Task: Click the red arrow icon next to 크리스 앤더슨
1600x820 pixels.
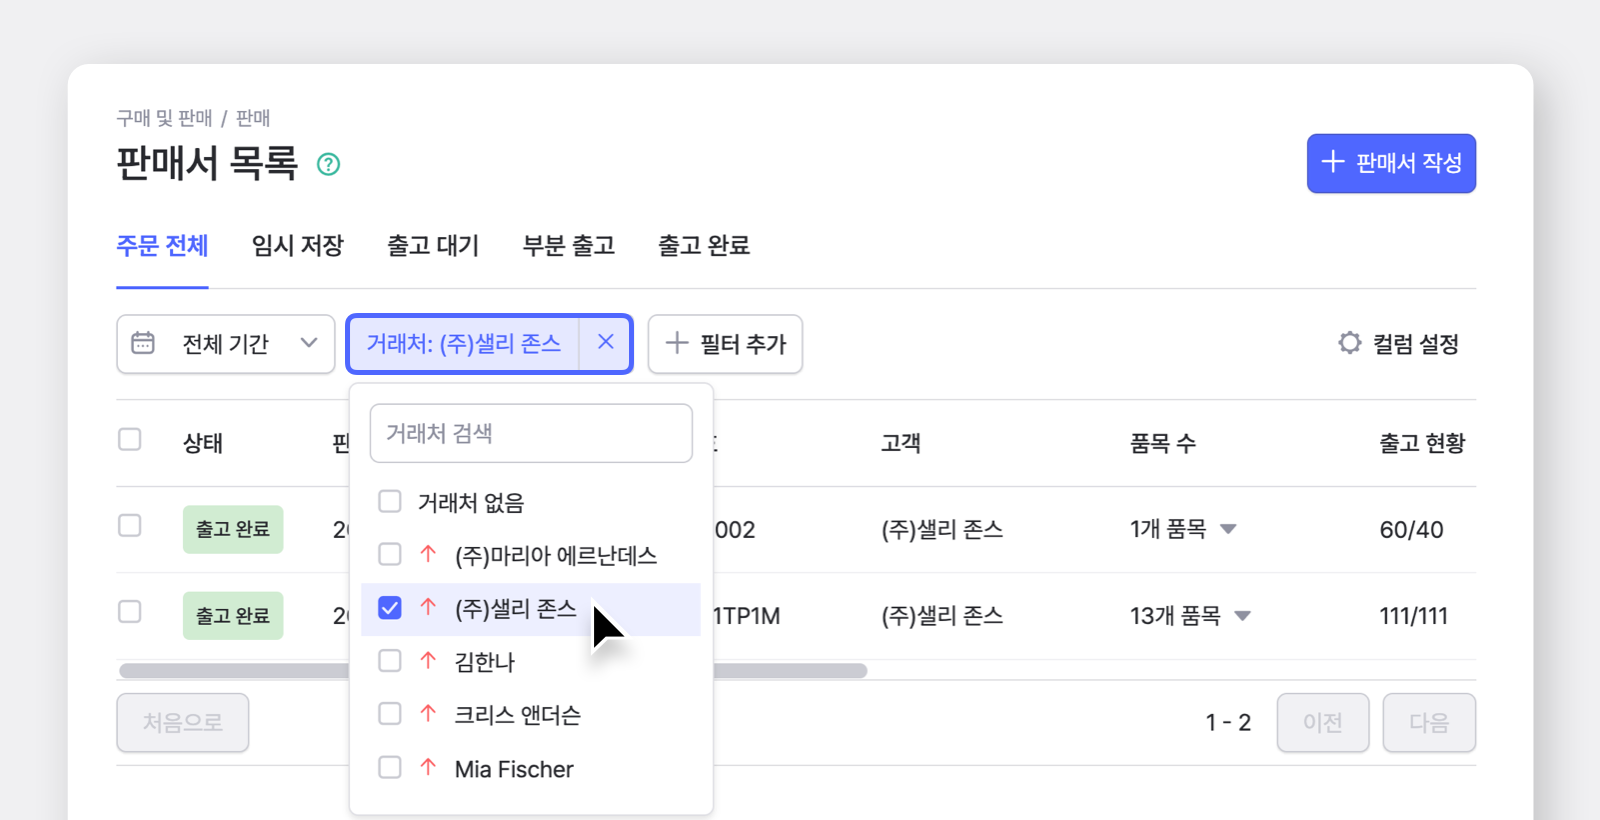Action: point(428,713)
